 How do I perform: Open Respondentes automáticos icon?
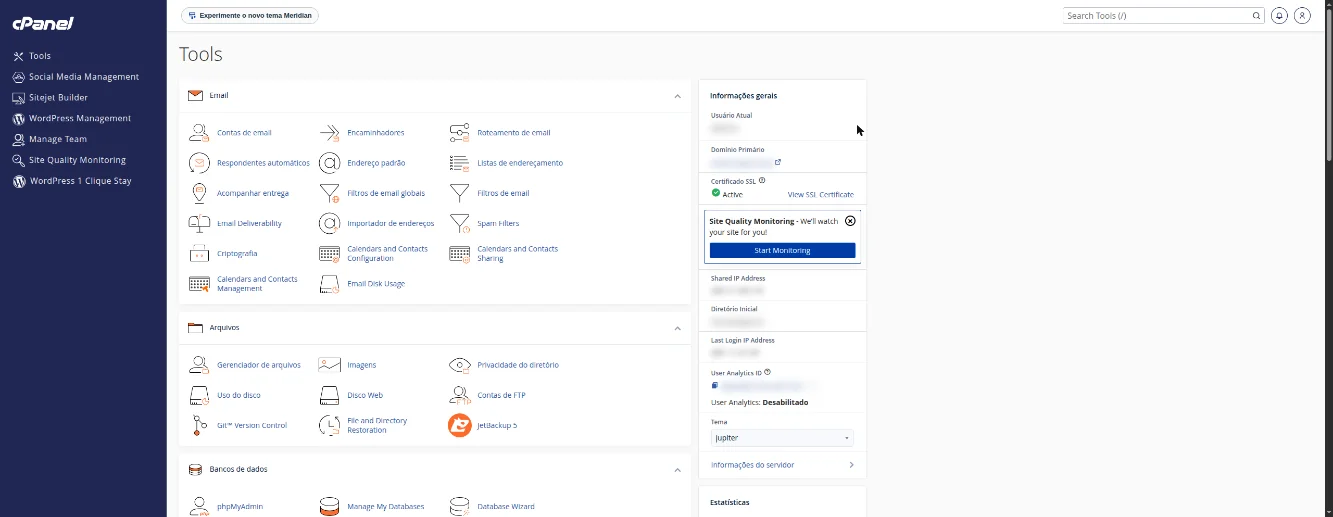pos(199,162)
